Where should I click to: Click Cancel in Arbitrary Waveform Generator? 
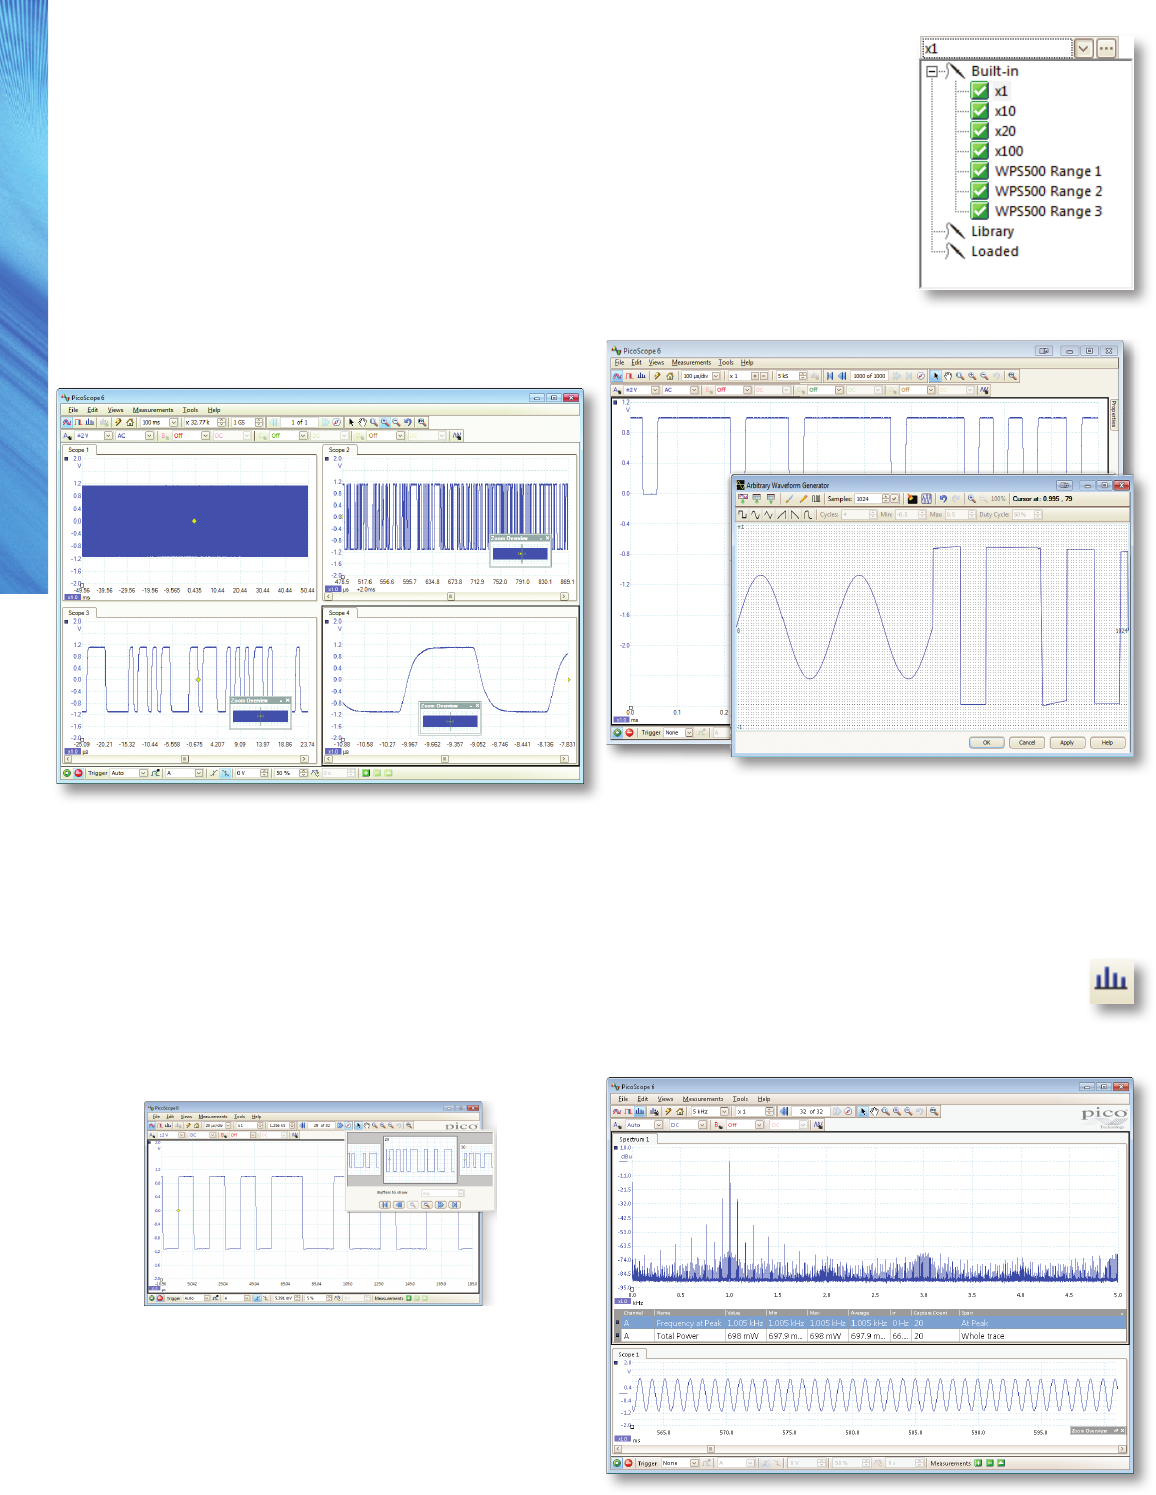(x=1027, y=743)
